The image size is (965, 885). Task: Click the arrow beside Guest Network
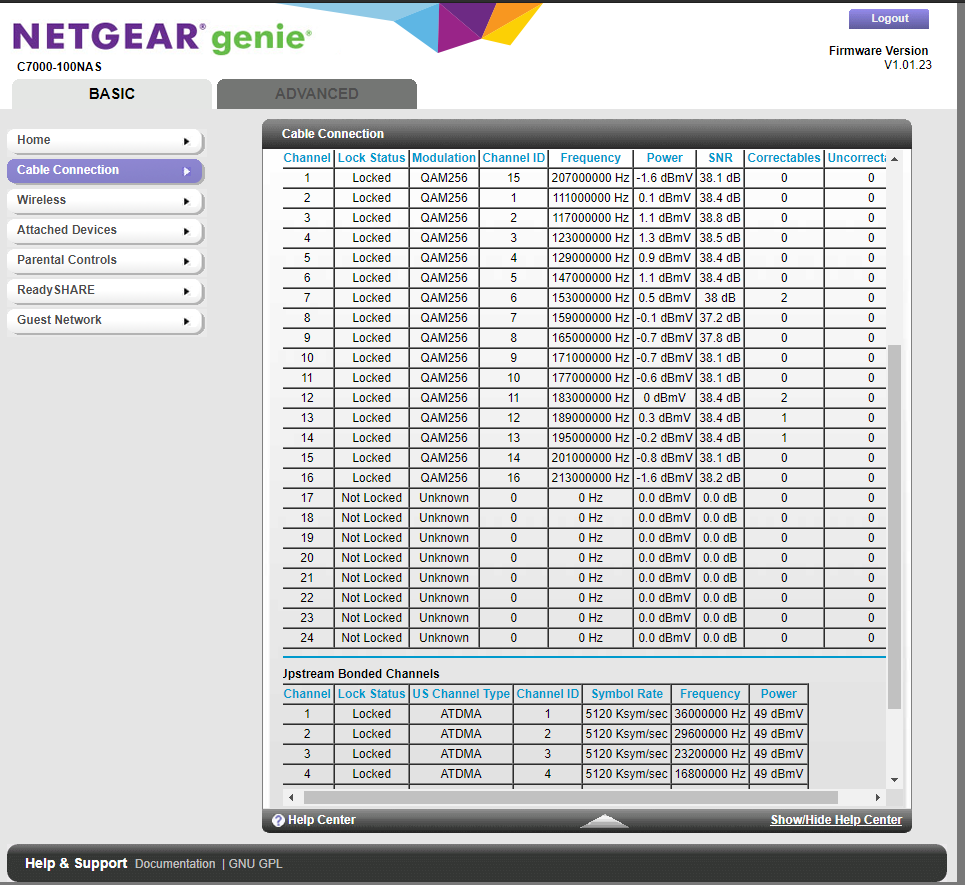186,321
